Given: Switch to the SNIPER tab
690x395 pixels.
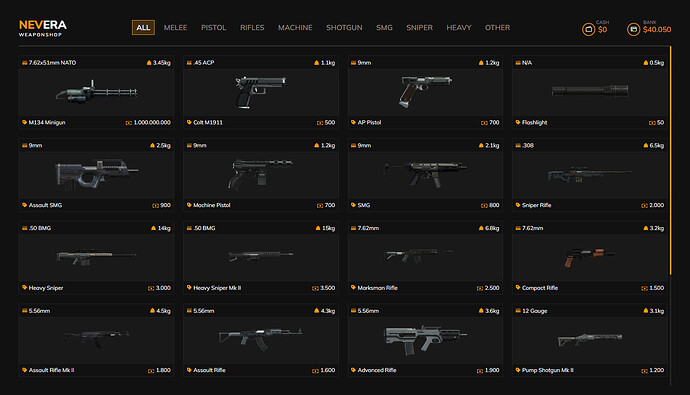Looking at the screenshot, I should tap(419, 27).
